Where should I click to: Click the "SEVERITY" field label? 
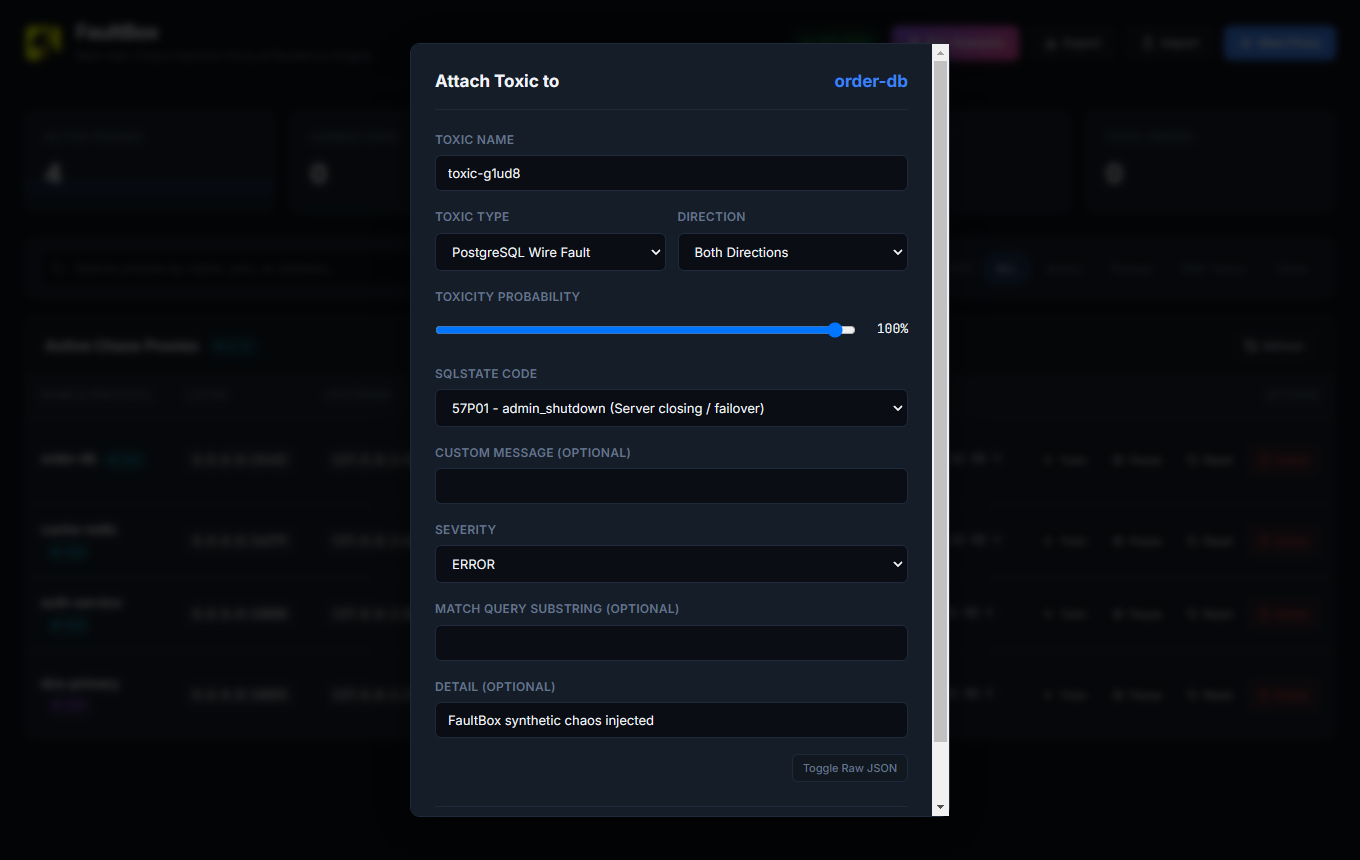click(465, 530)
